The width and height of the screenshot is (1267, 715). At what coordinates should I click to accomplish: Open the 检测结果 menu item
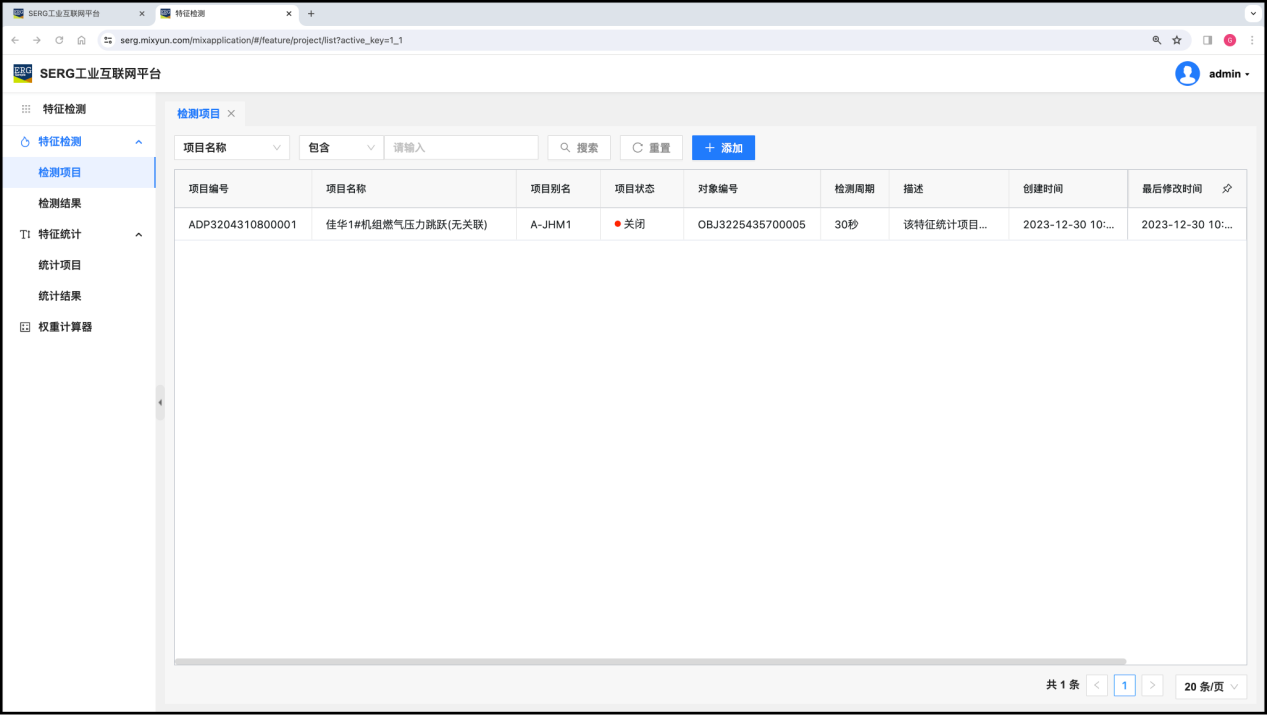[x=60, y=203]
